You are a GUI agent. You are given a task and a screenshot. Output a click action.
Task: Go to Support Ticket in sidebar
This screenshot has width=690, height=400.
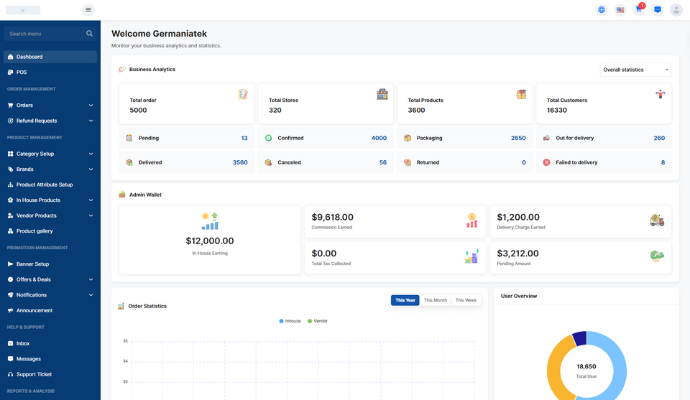pos(33,374)
